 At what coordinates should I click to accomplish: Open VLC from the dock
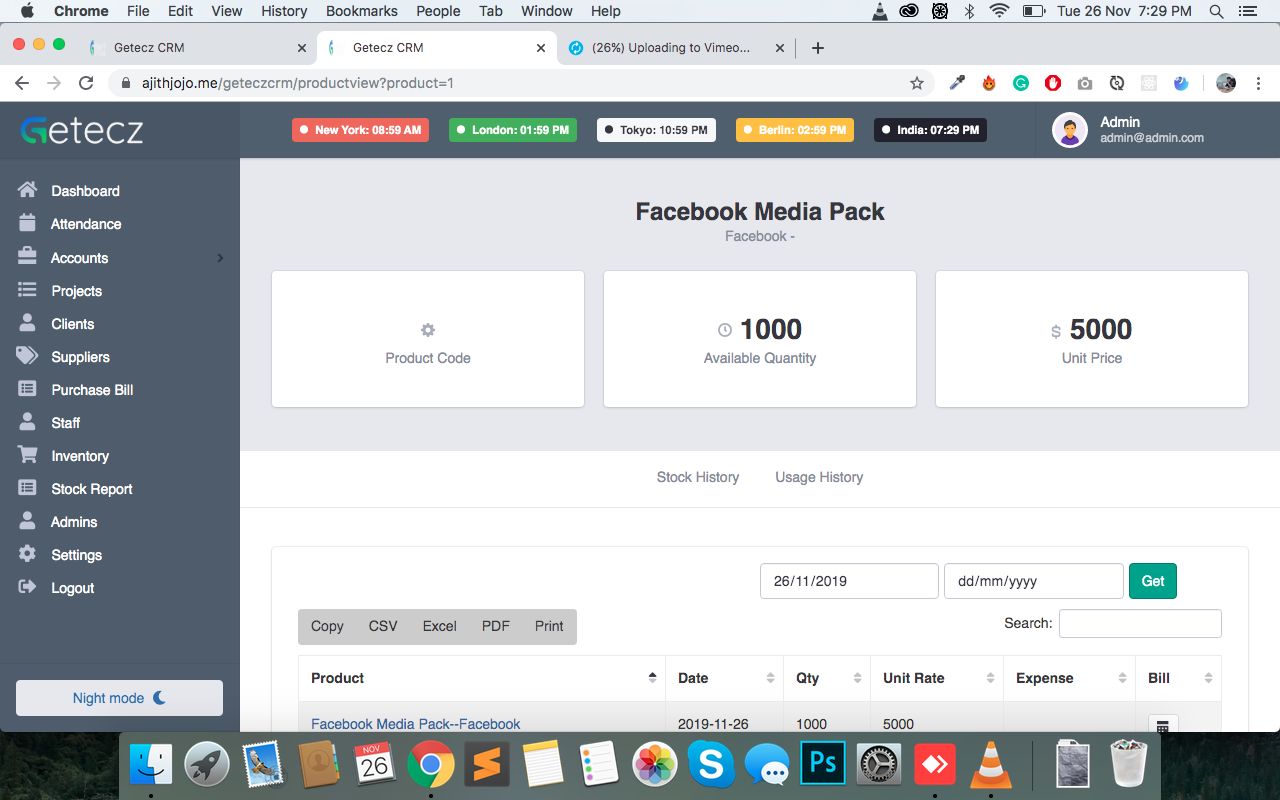(x=991, y=765)
